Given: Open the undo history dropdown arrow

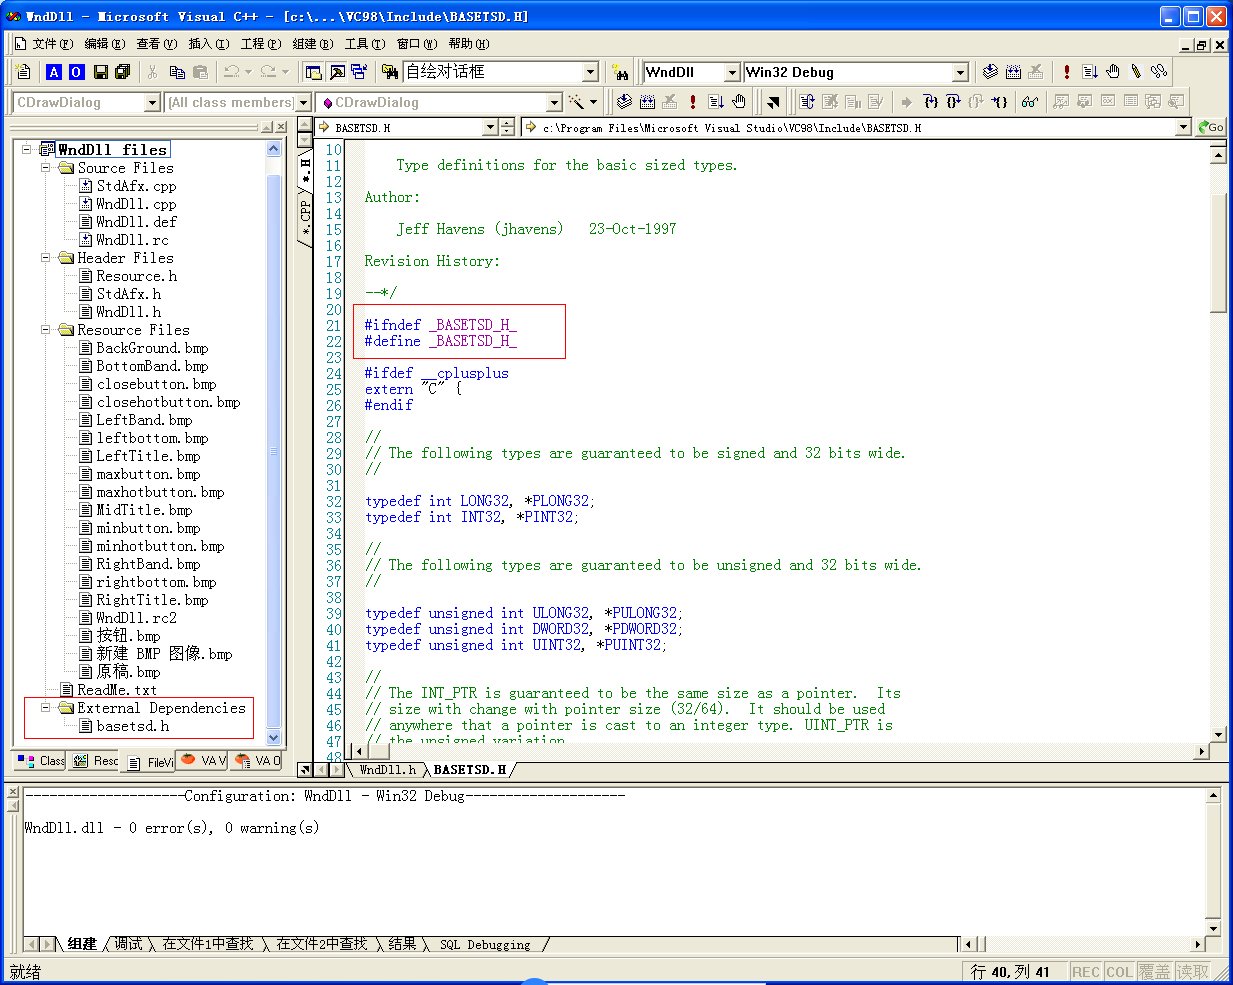Looking at the screenshot, I should point(247,72).
